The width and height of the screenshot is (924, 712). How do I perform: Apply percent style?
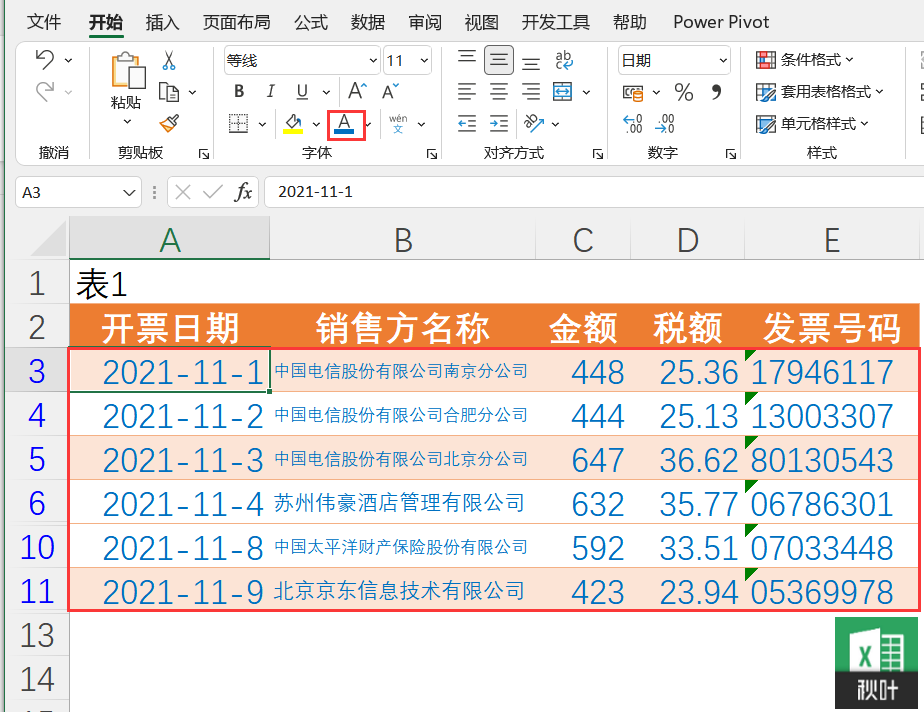coord(684,92)
